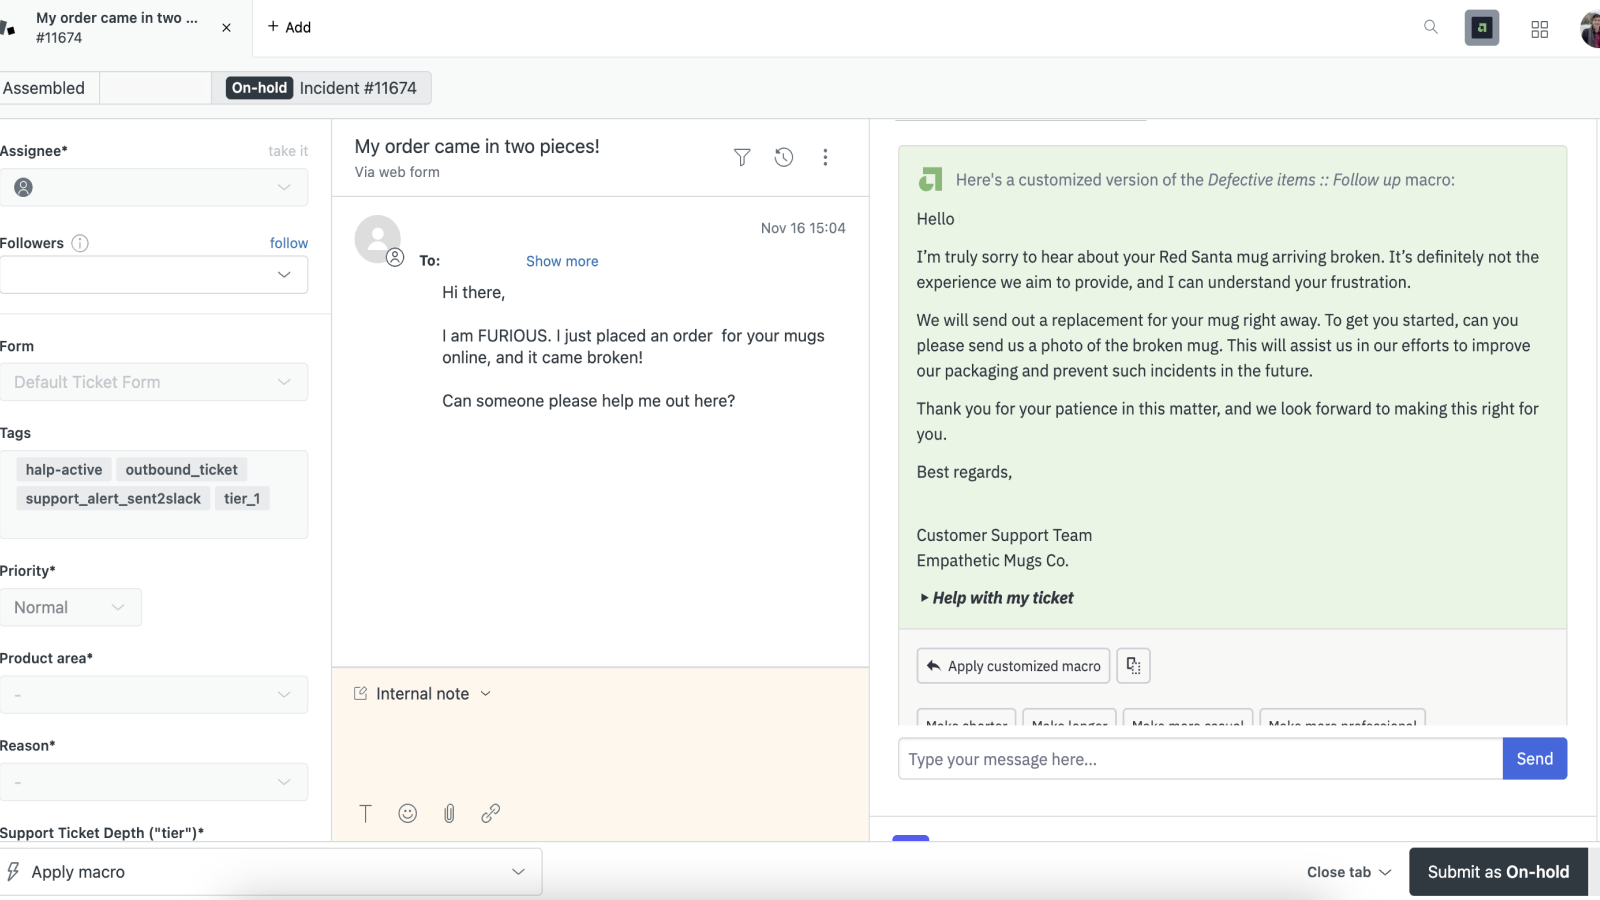Copy the customized macro text icon
Image resolution: width=1600 pixels, height=900 pixels.
(1133, 666)
